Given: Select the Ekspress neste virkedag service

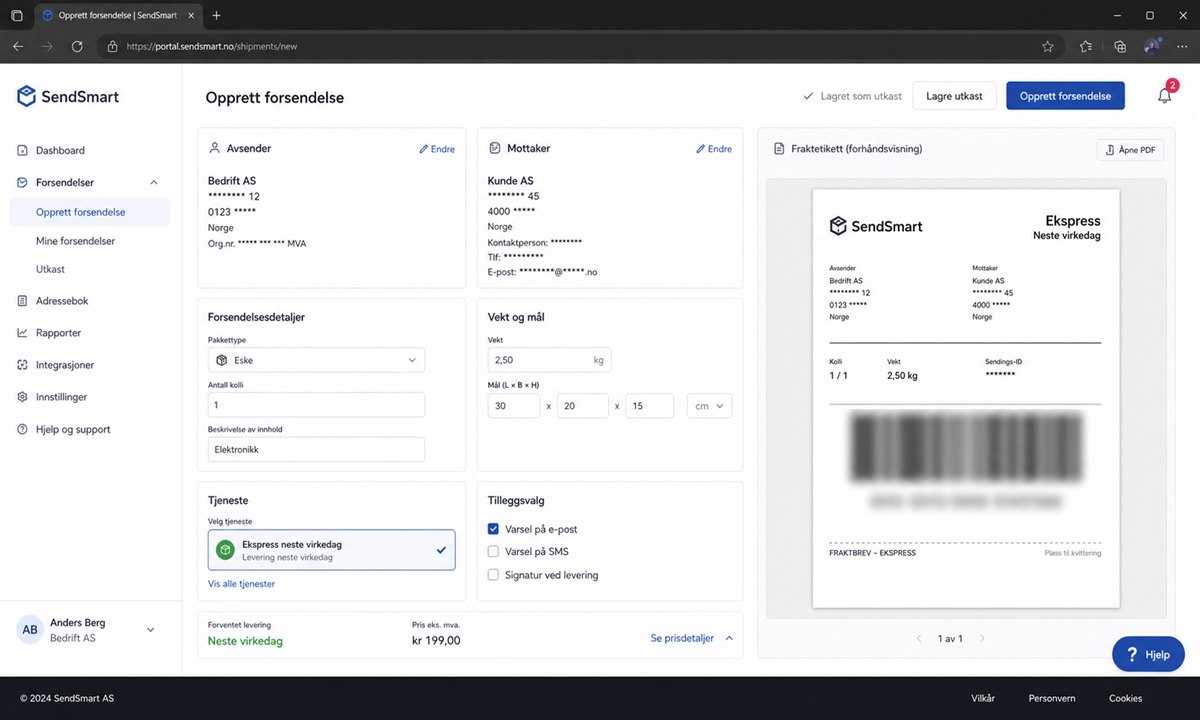Looking at the screenshot, I should click(x=331, y=550).
